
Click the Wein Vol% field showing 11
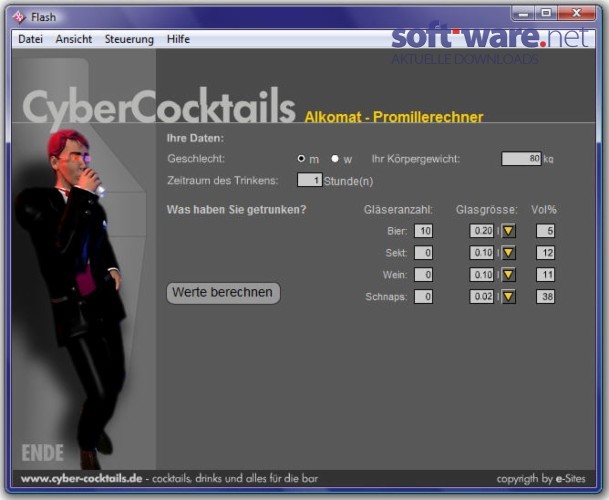(x=545, y=275)
